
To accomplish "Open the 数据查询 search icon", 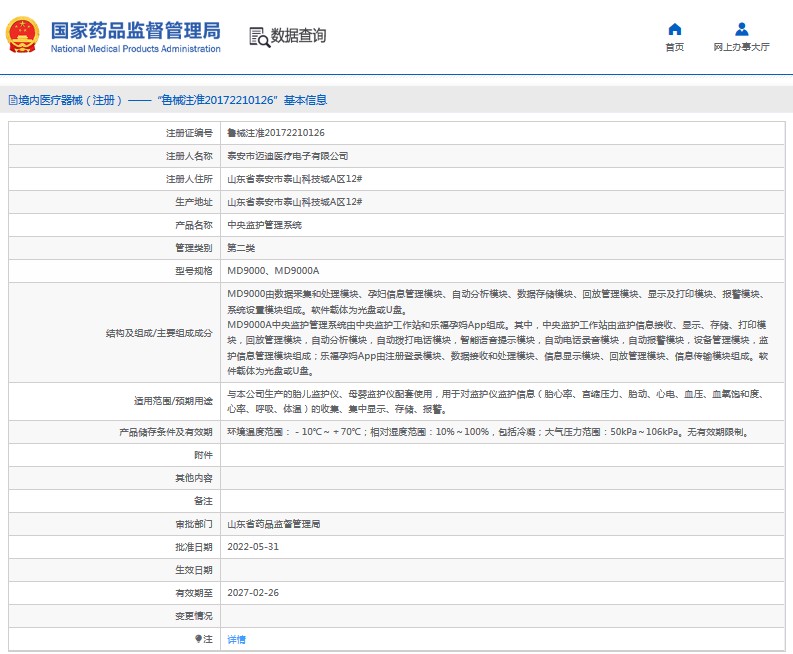I will [x=259, y=37].
